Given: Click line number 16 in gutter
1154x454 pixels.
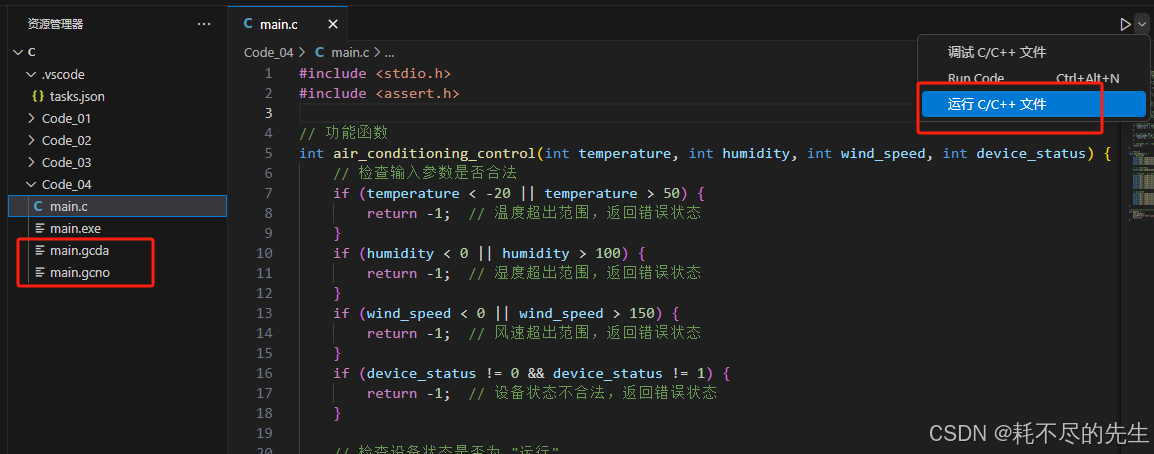Looking at the screenshot, I should click(x=264, y=373).
